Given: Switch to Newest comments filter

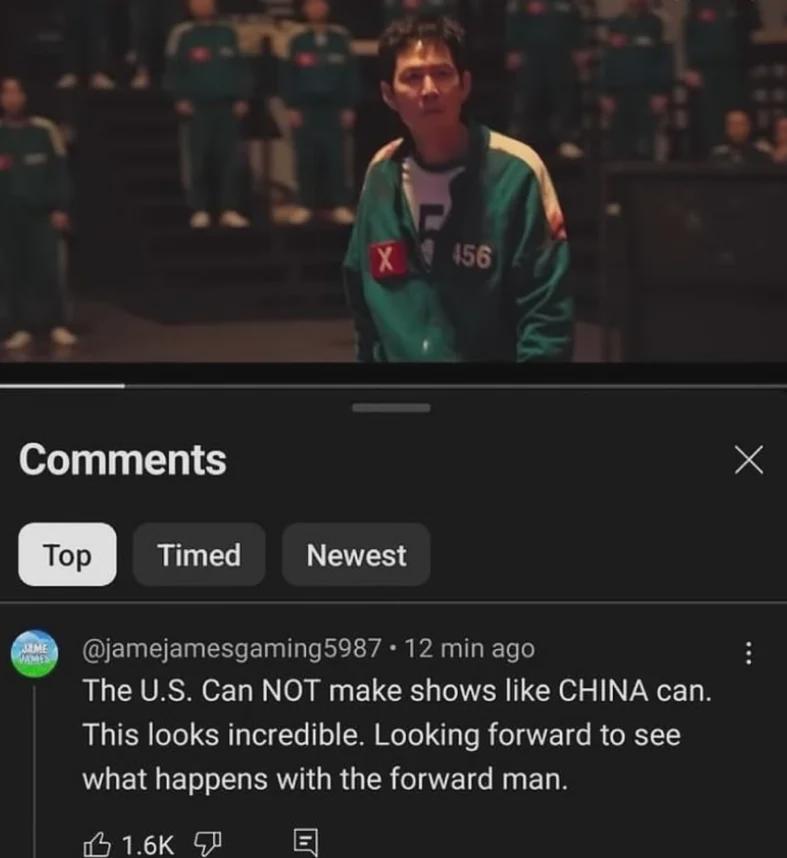Looking at the screenshot, I should click(x=356, y=554).
